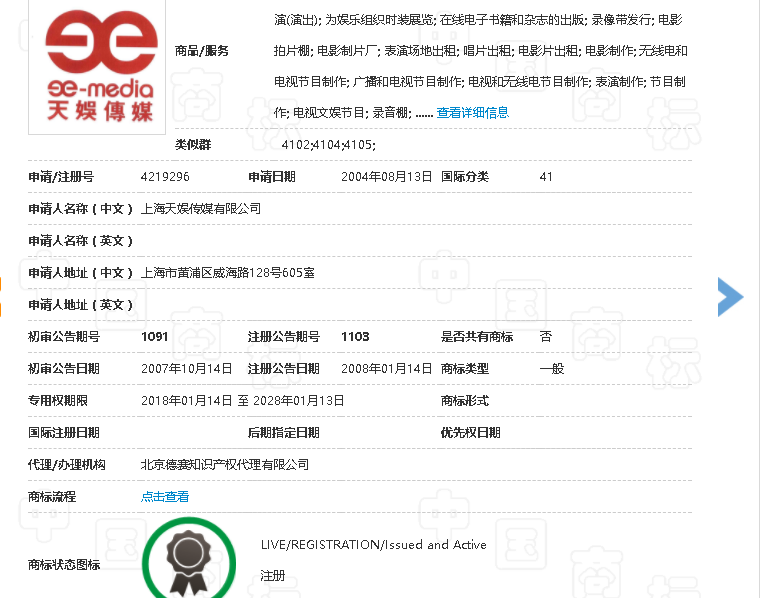Click the preliminary announcement issue number 1091
761x598 pixels.
(x=155, y=337)
